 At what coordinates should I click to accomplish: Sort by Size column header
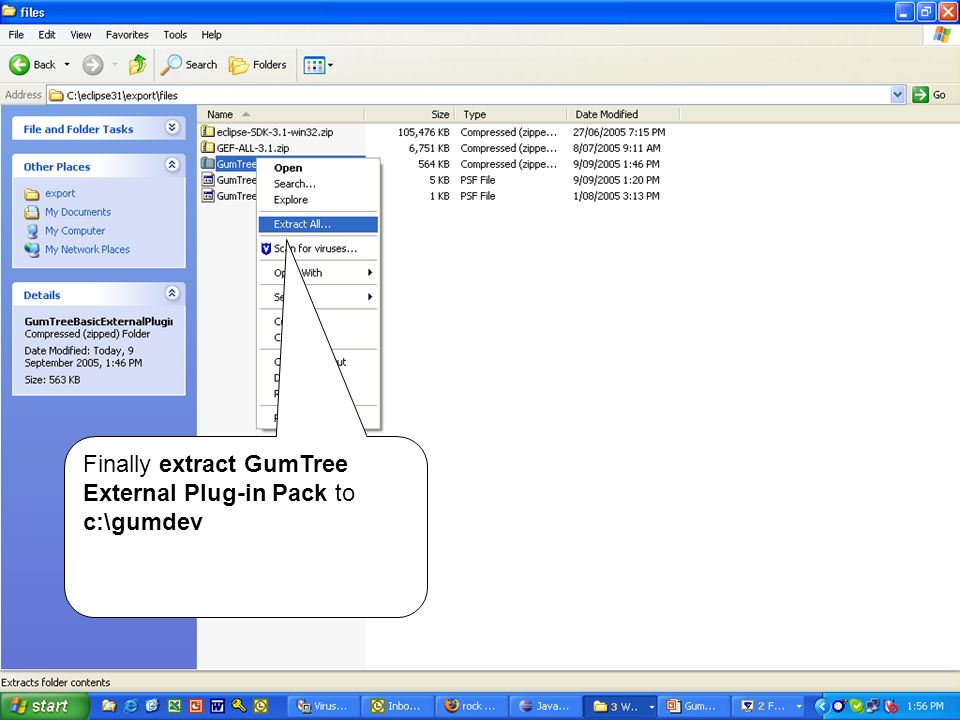coord(410,114)
